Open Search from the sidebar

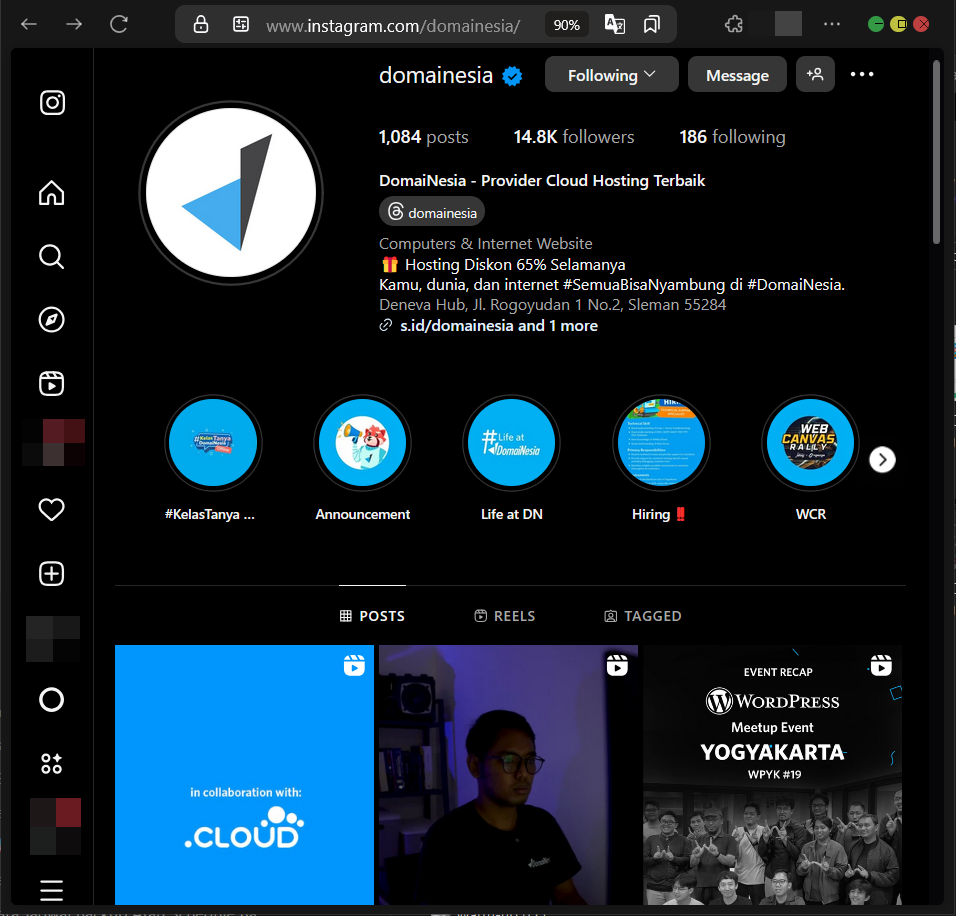[52, 257]
